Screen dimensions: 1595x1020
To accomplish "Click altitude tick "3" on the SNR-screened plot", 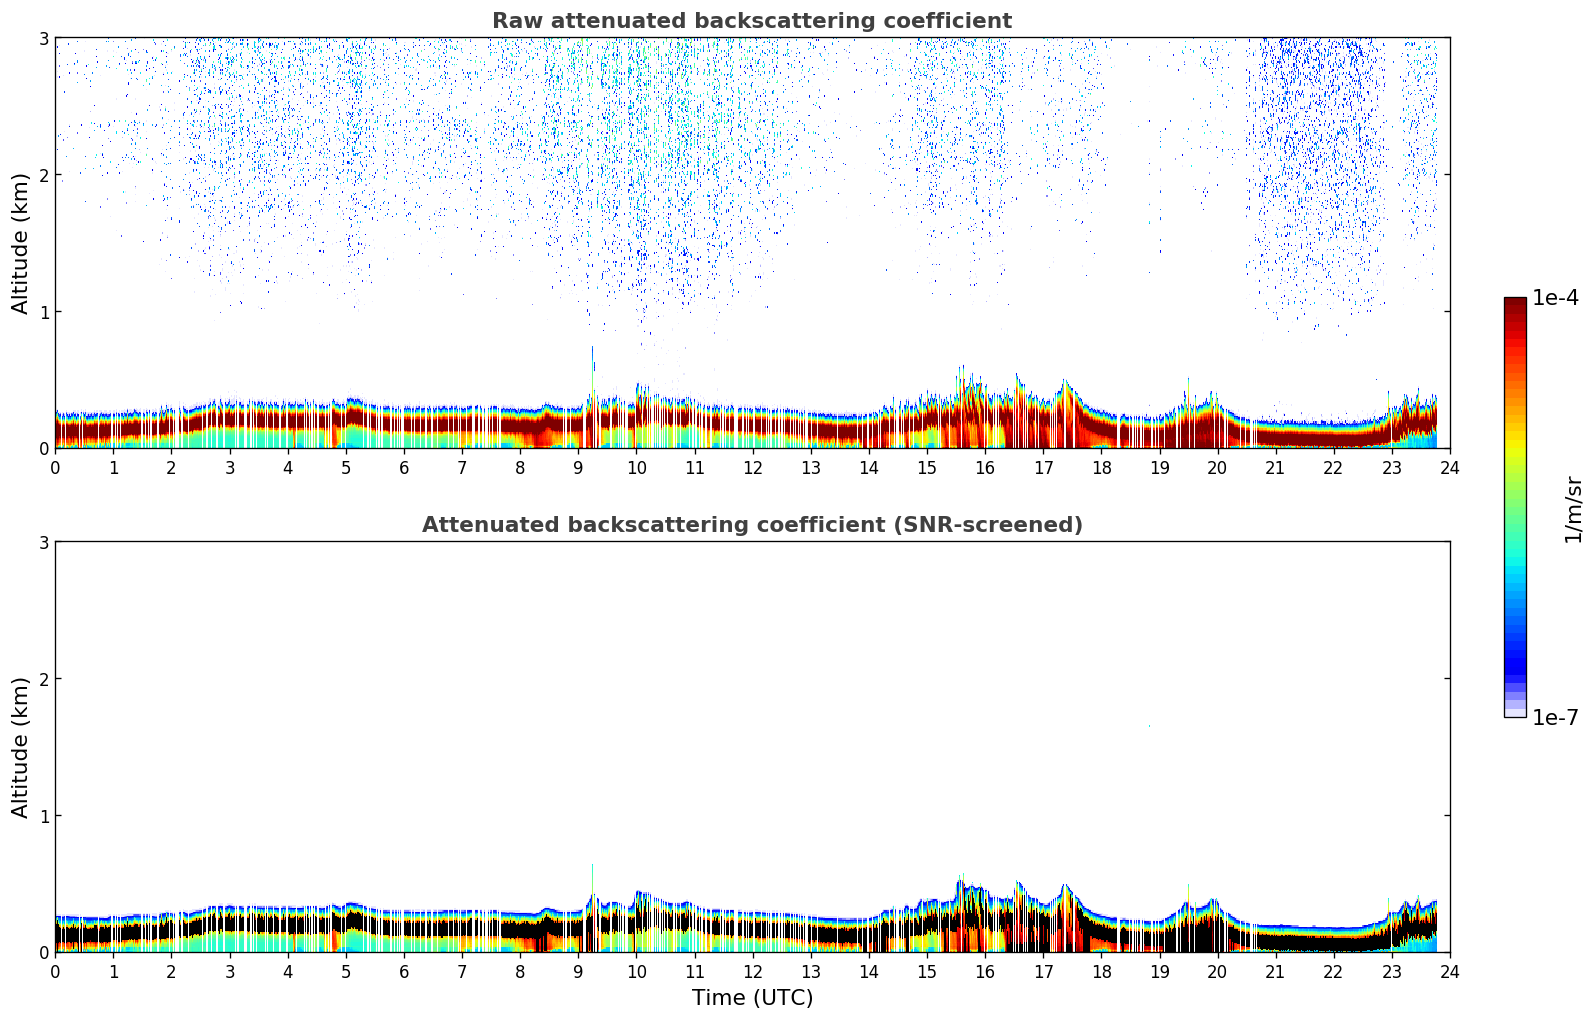I will click(44, 542).
